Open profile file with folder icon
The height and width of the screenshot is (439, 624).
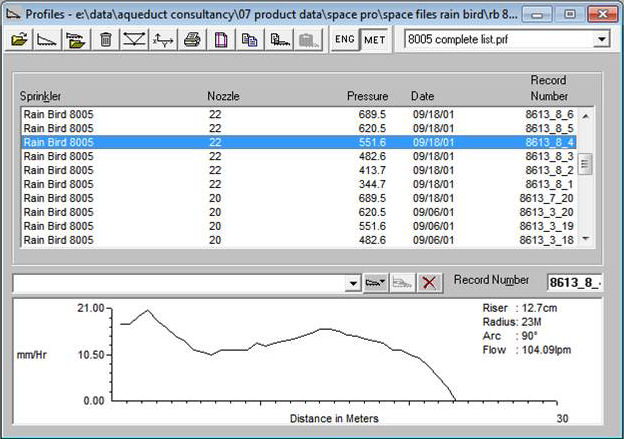click(x=19, y=39)
